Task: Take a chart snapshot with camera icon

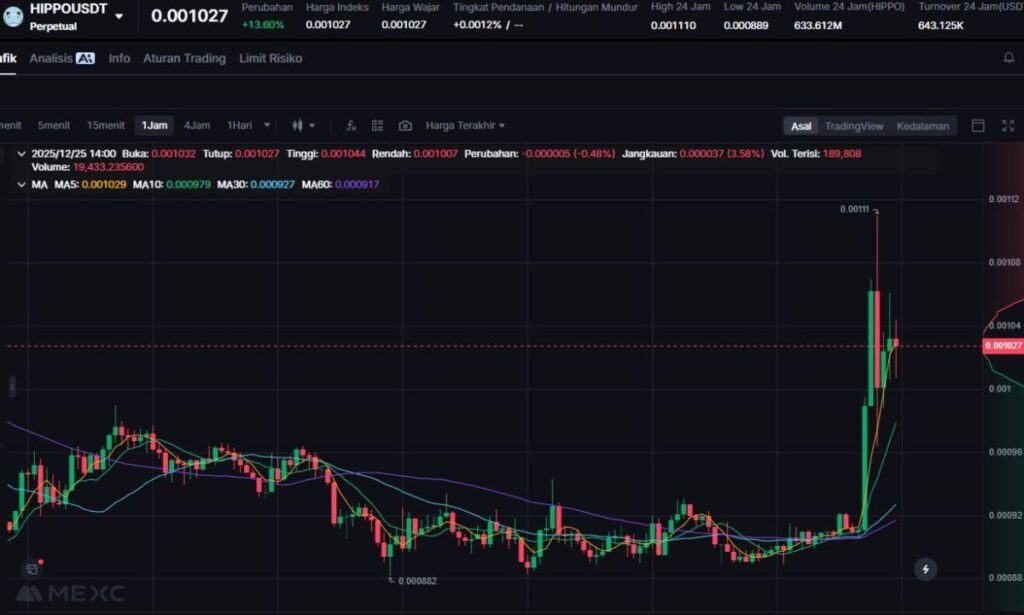Action: point(405,126)
